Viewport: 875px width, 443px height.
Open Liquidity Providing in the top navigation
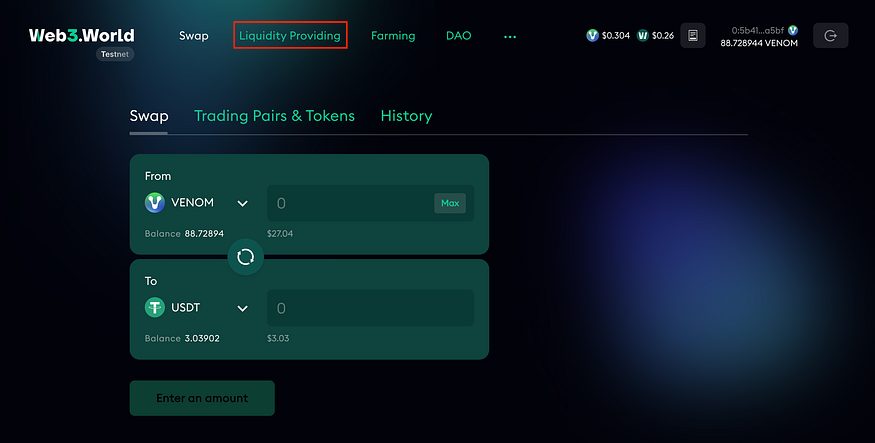coord(290,36)
